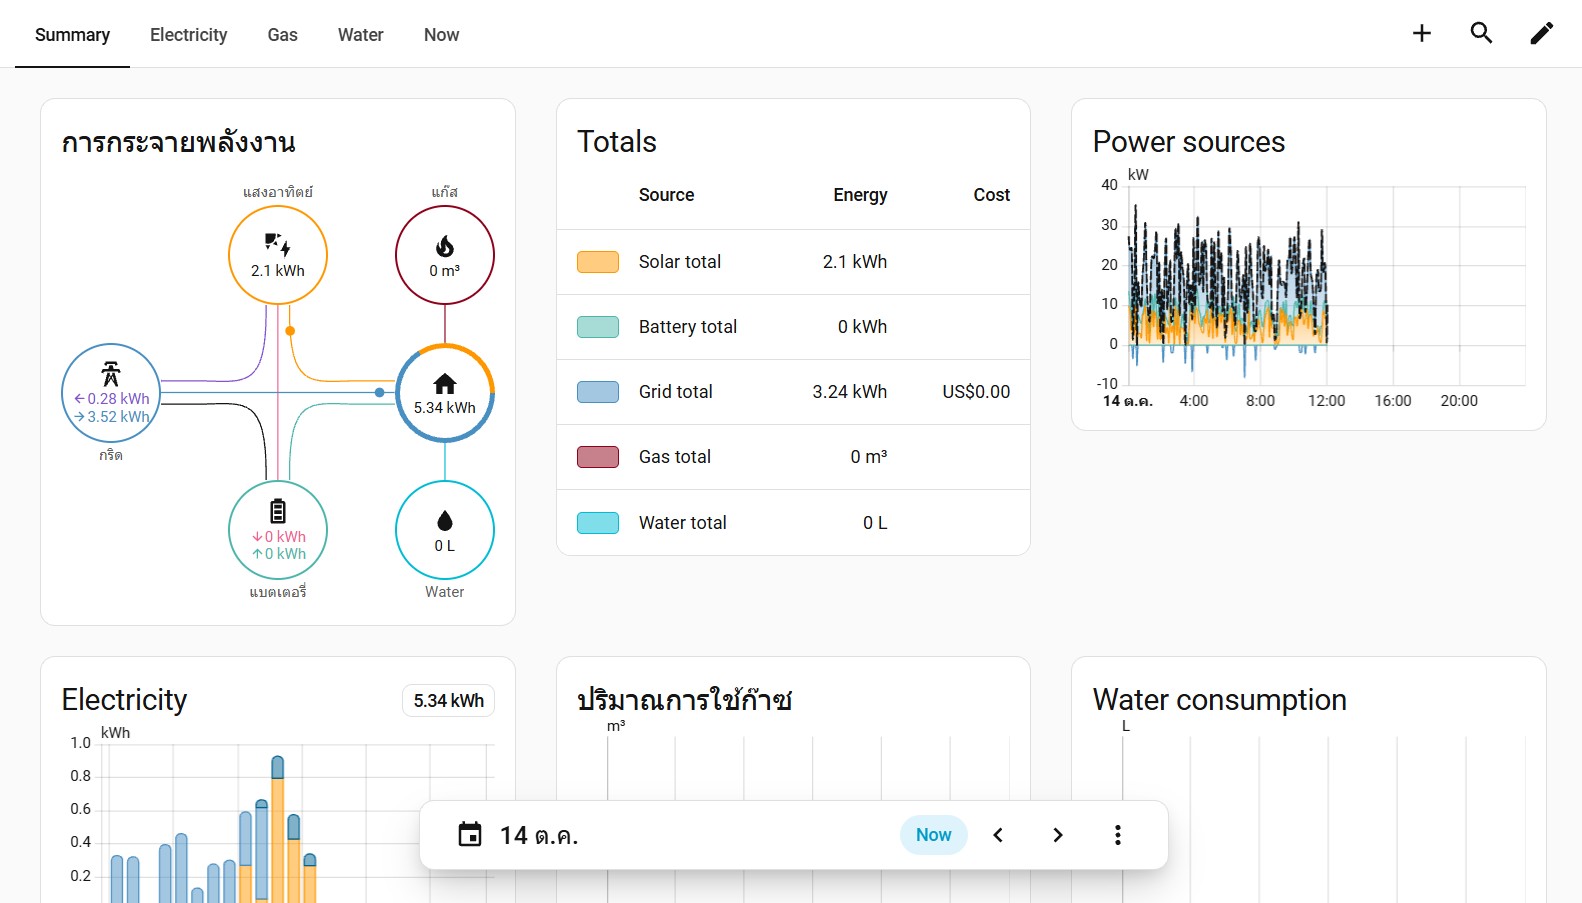1582x903 pixels.
Task: Click the 3.24 kWh grid energy value
Action: [x=850, y=392]
